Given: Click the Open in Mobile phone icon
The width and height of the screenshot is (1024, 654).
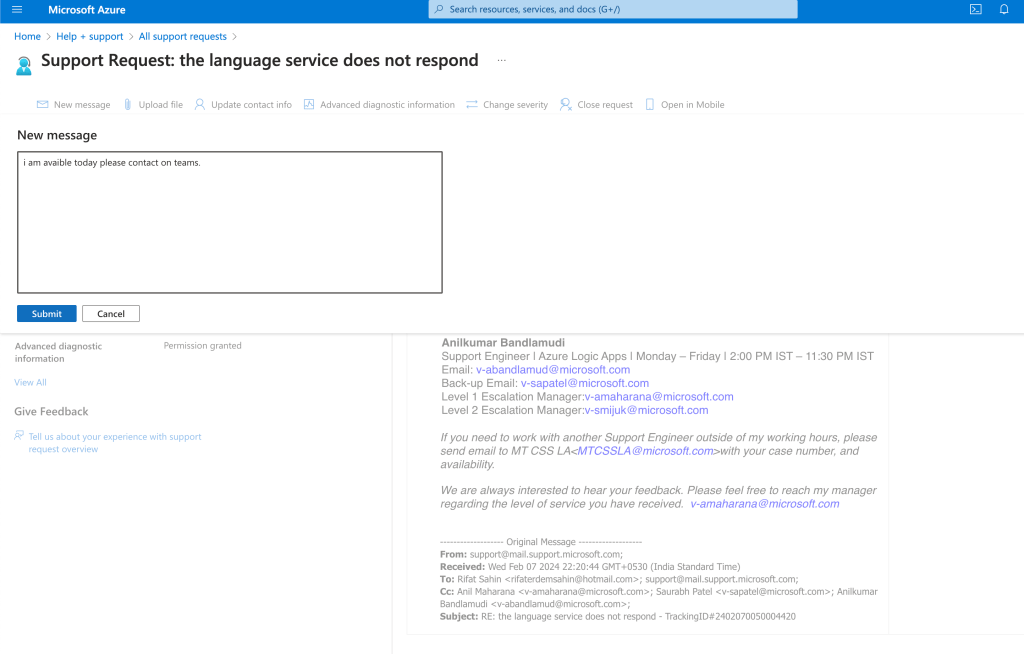Looking at the screenshot, I should tap(650, 105).
